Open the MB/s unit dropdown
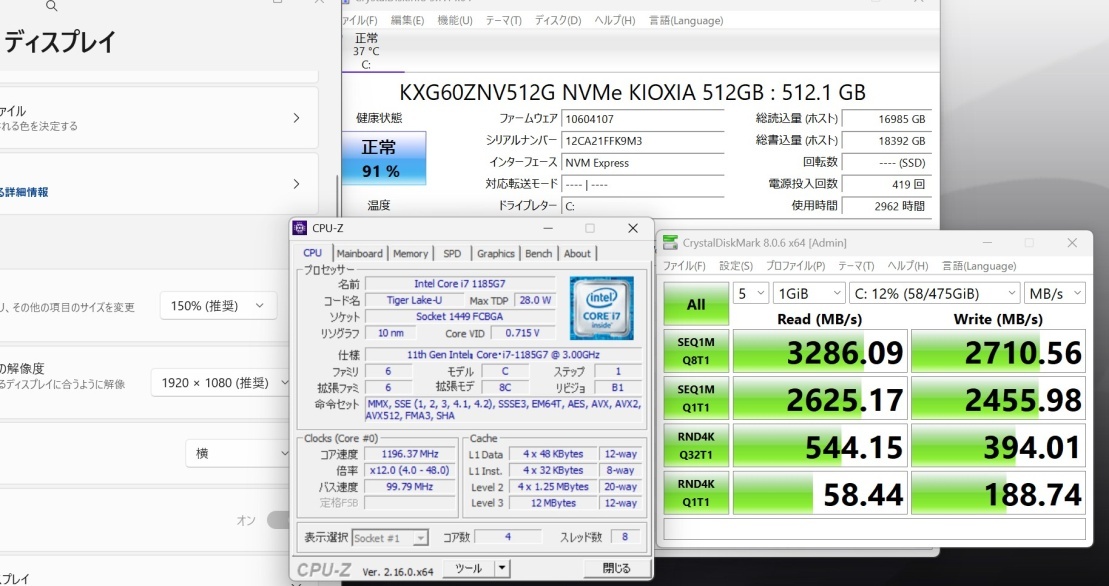The image size is (1109, 586). point(1055,293)
